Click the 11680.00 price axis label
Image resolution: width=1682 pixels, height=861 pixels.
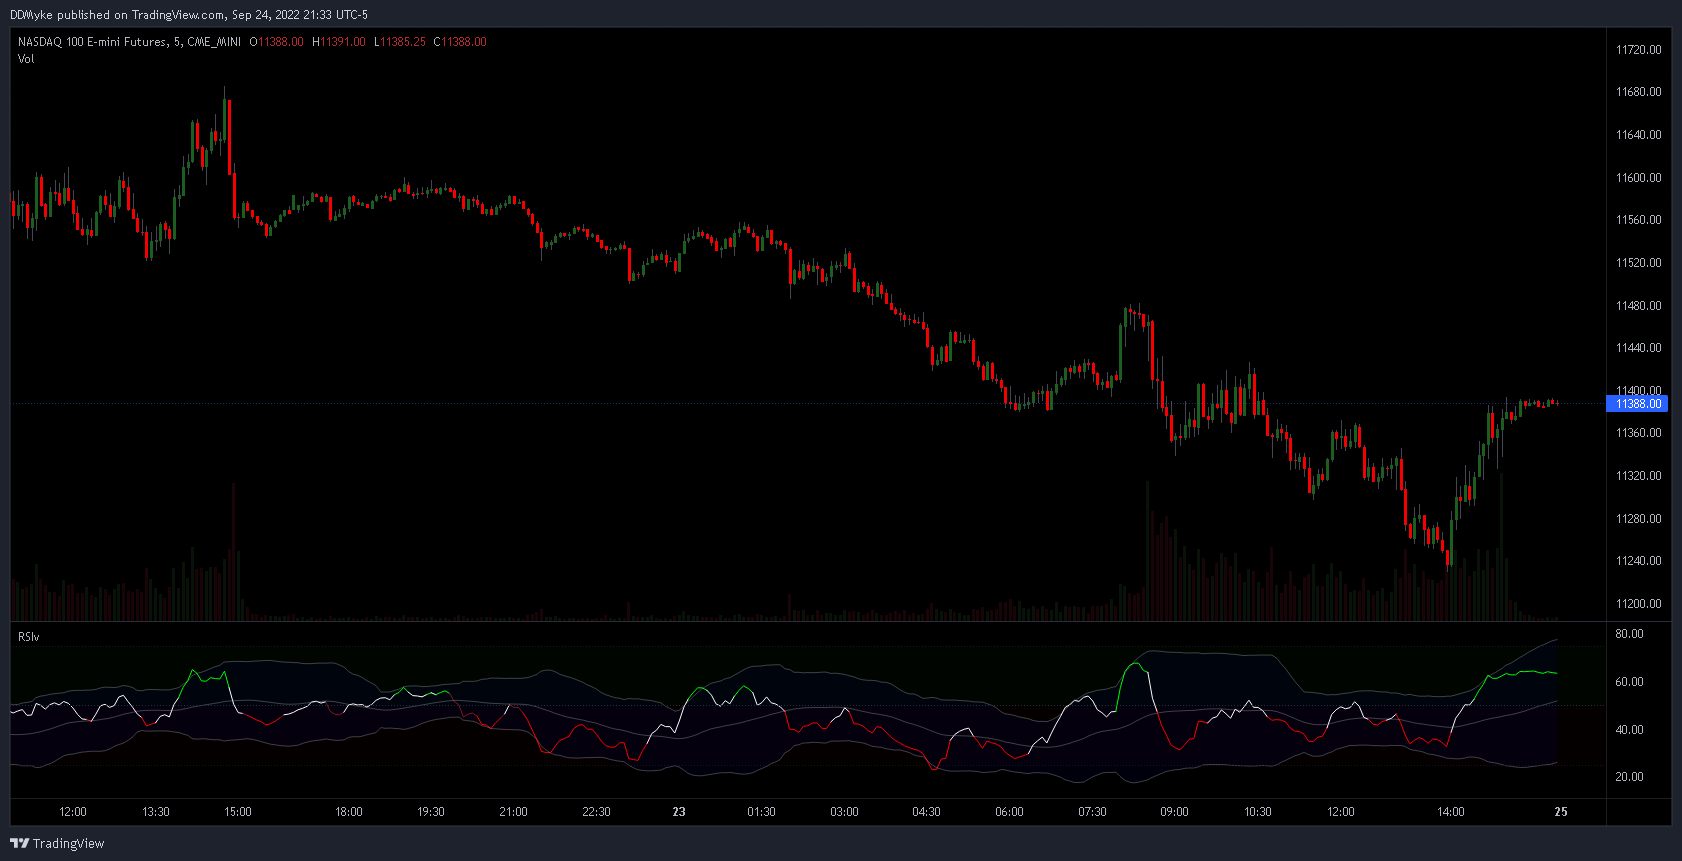pos(1639,92)
